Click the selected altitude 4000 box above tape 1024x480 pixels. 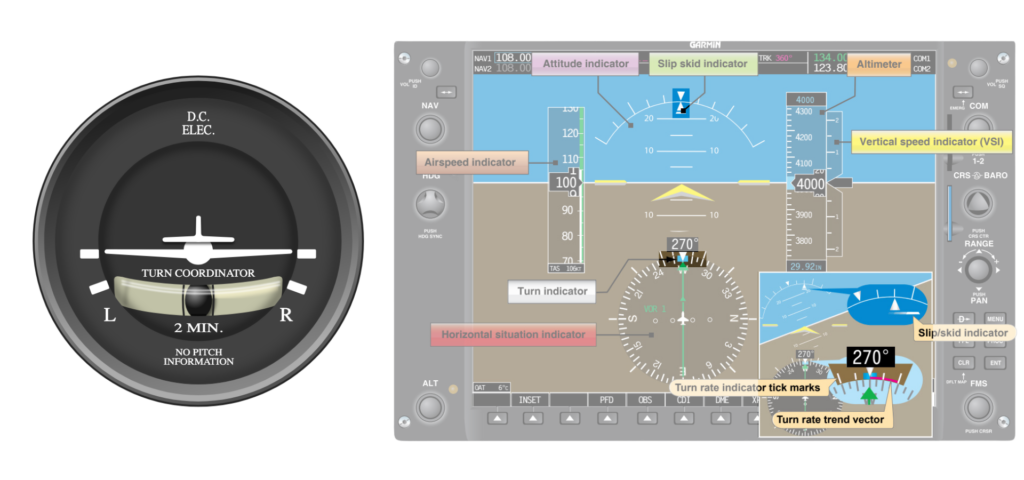tap(806, 100)
